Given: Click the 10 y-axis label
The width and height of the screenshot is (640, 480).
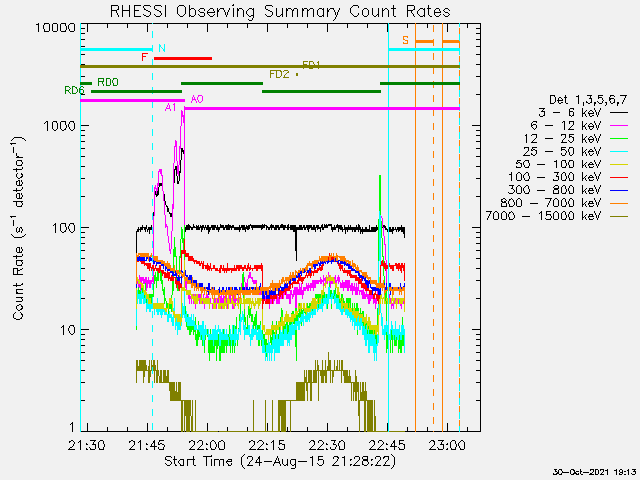Looking at the screenshot, I should 68,330.
